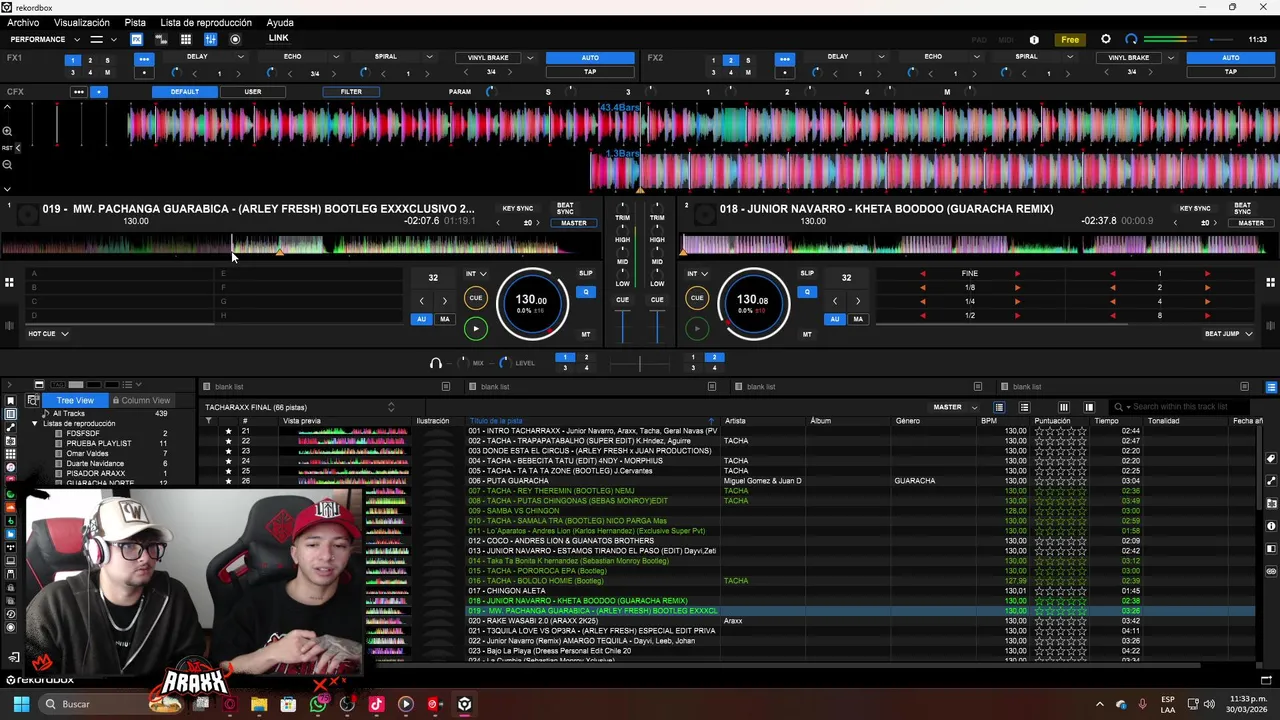Enable MA manual loop mode on deck 1
This screenshot has width=1280, height=720.
click(445, 319)
